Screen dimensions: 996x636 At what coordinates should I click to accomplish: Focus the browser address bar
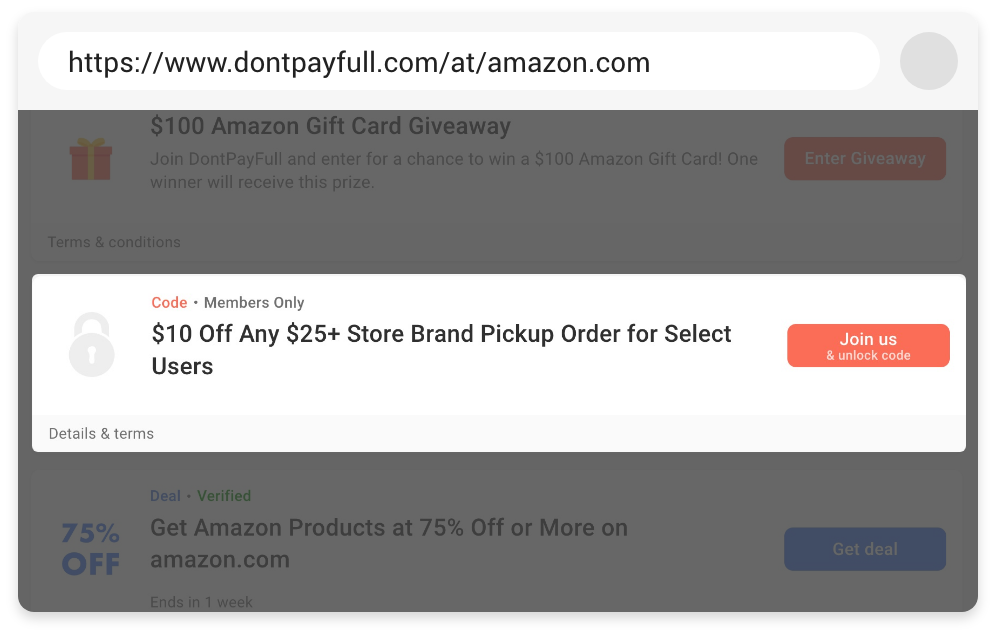(458, 62)
